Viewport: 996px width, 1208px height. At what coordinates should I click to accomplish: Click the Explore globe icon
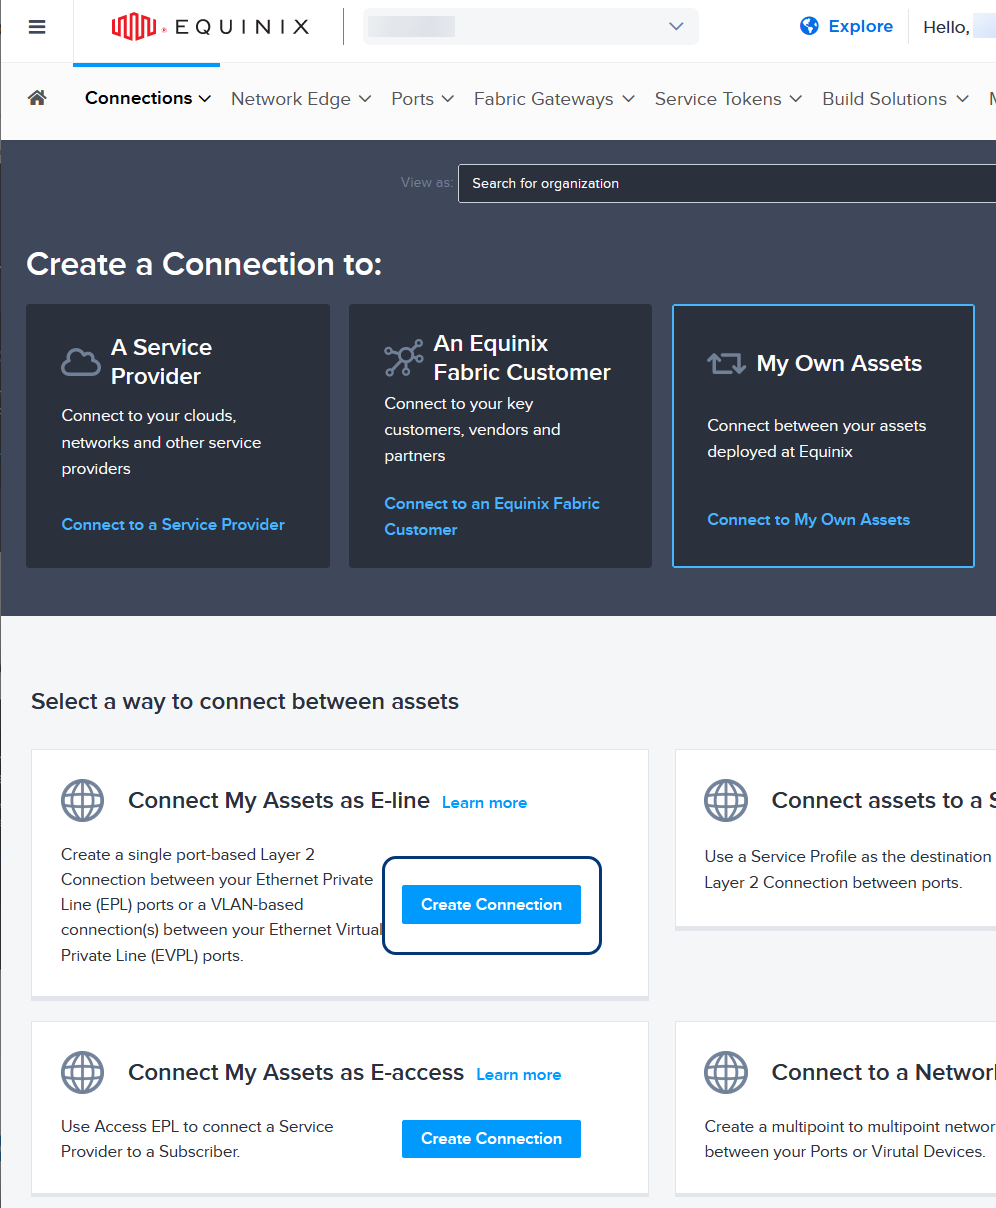pyautogui.click(x=809, y=26)
